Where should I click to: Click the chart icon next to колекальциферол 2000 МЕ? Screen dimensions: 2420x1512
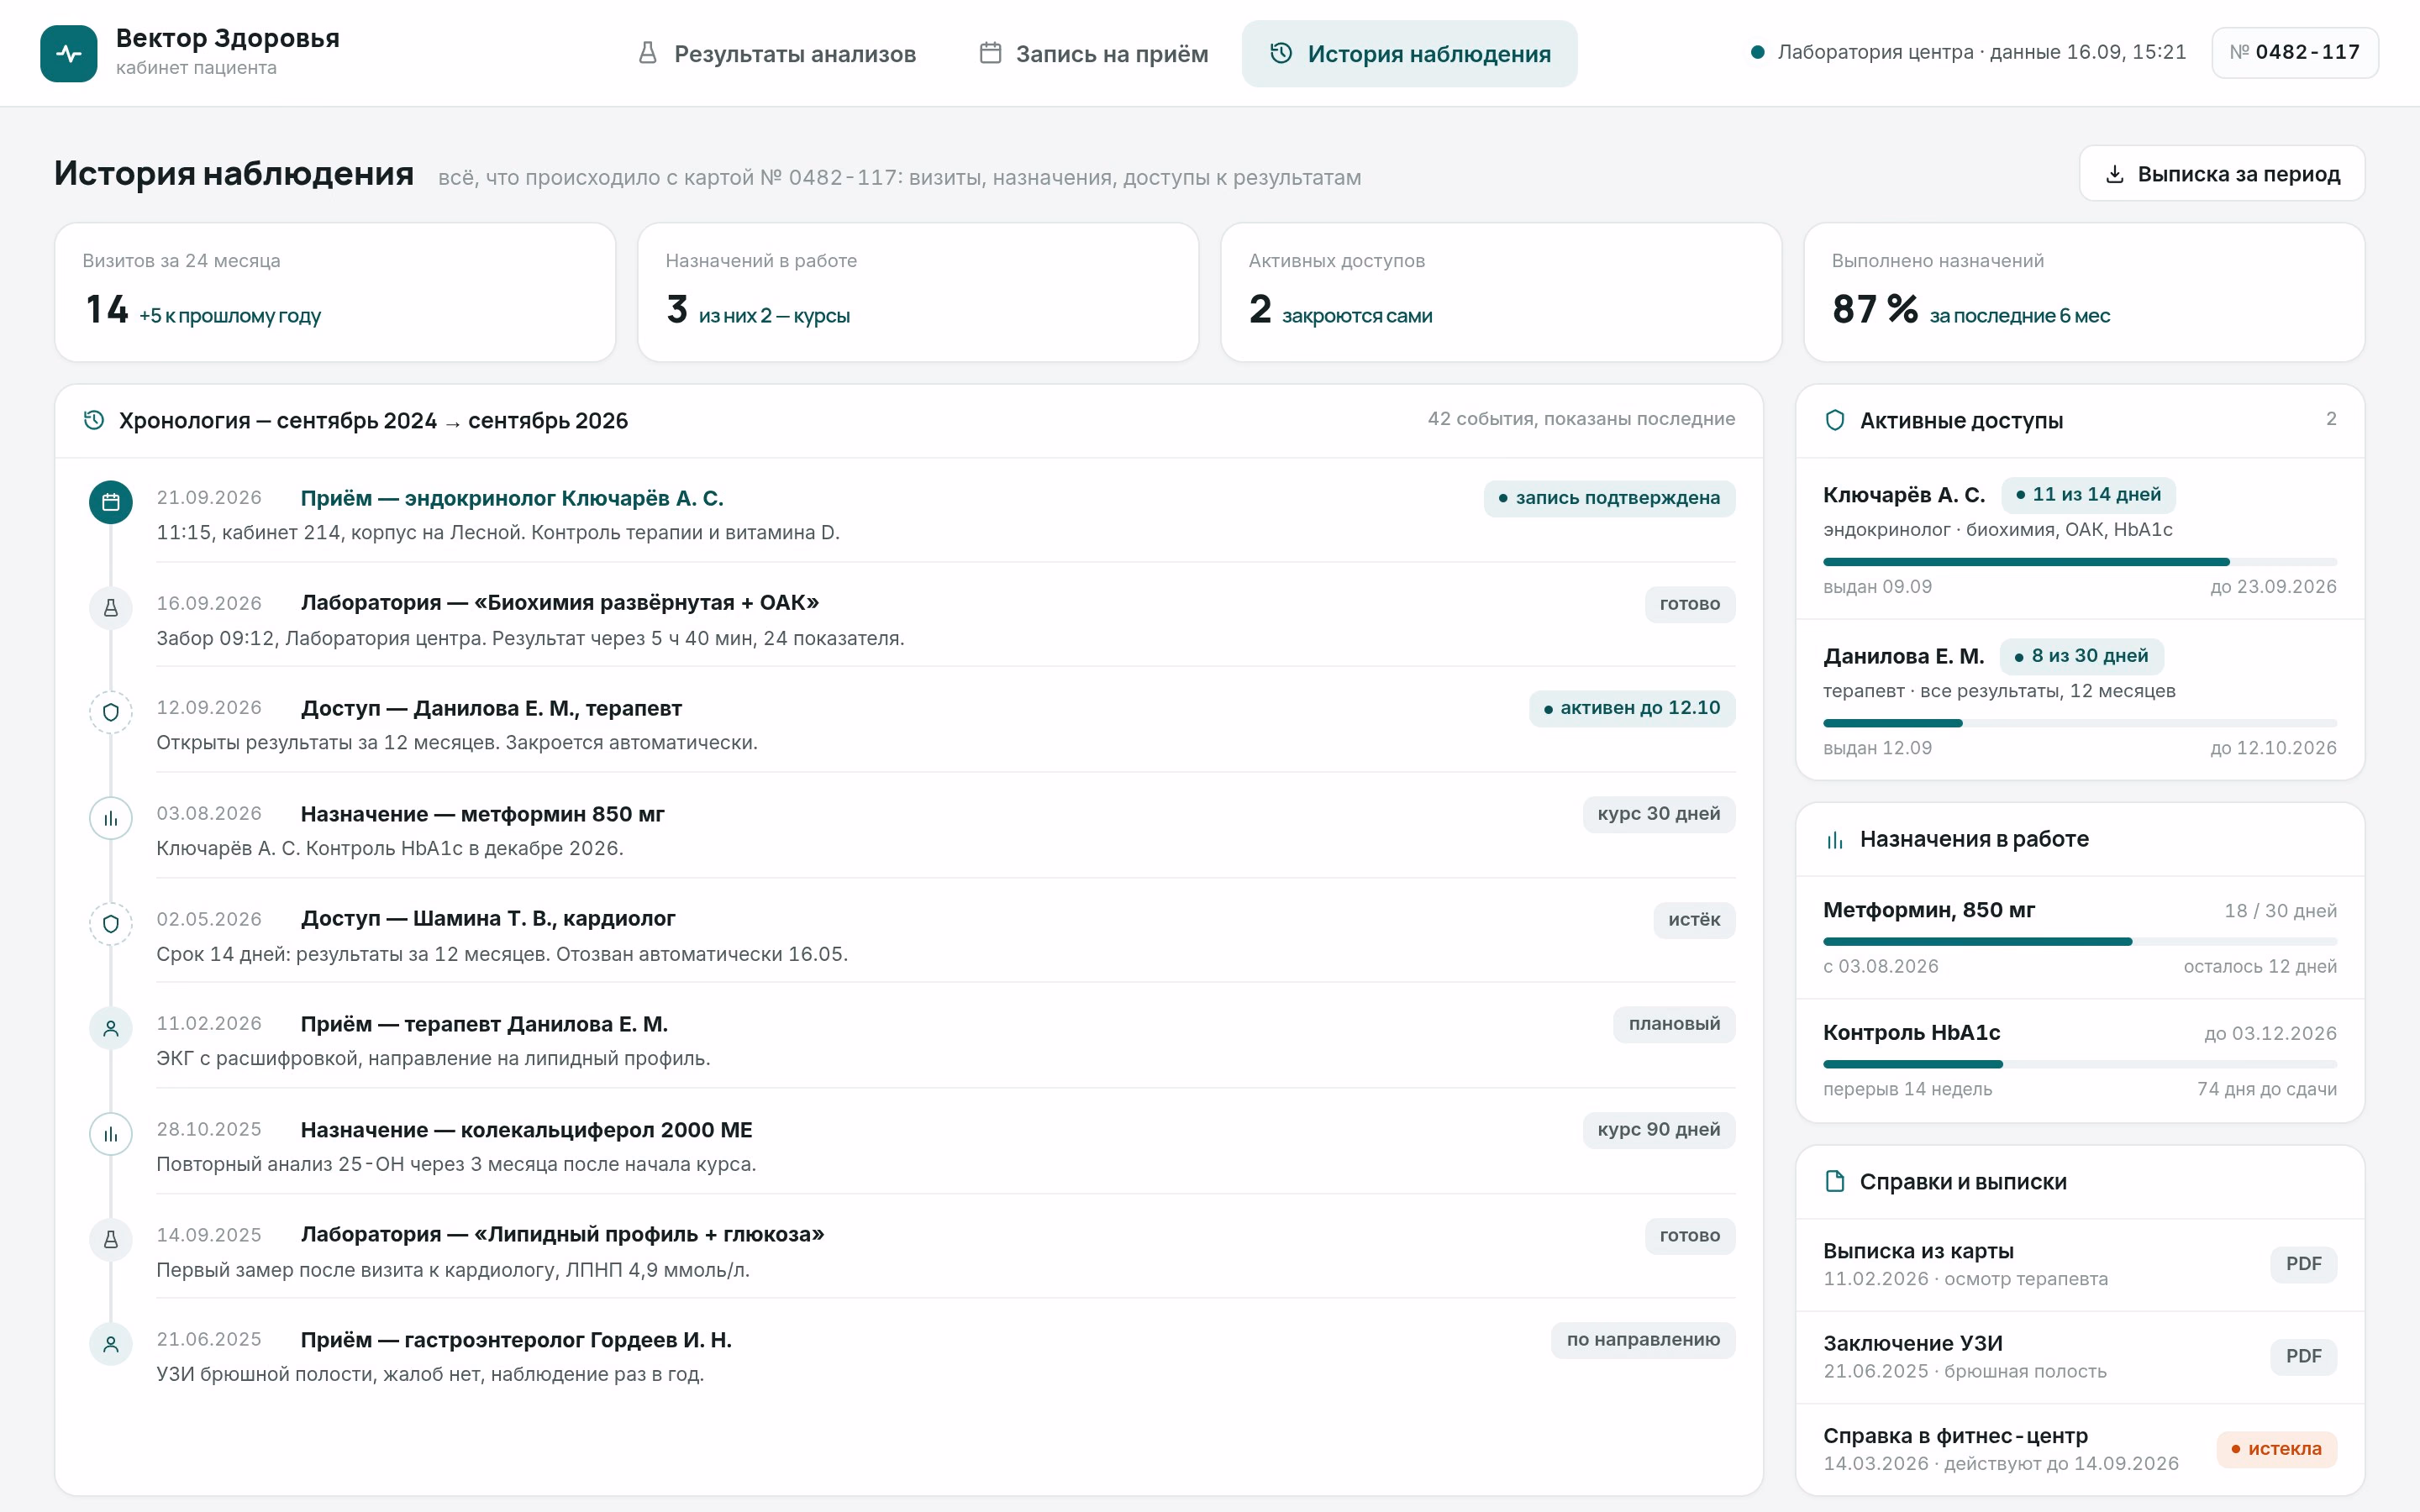(111, 1135)
